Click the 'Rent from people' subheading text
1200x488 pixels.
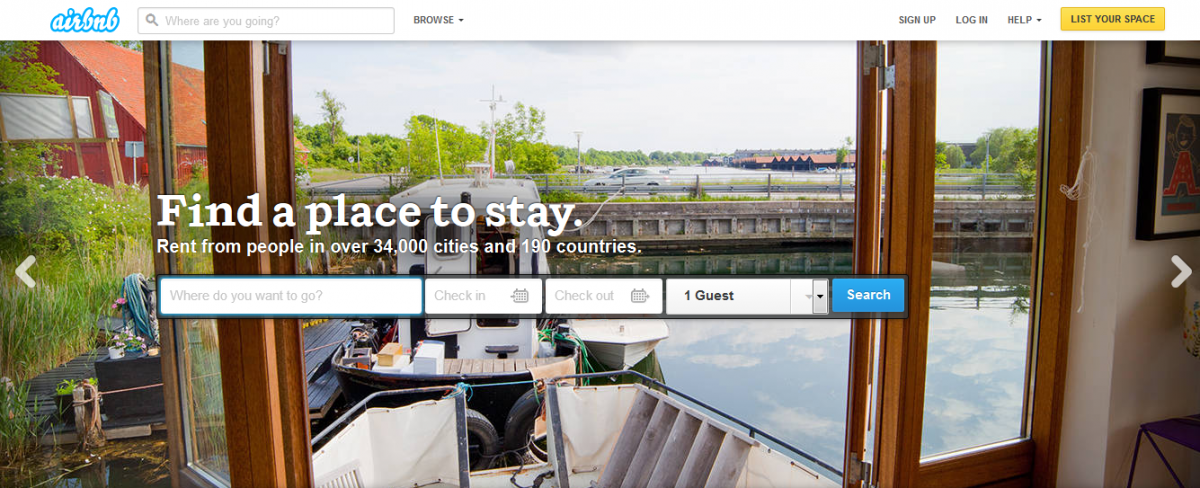[x=399, y=246]
